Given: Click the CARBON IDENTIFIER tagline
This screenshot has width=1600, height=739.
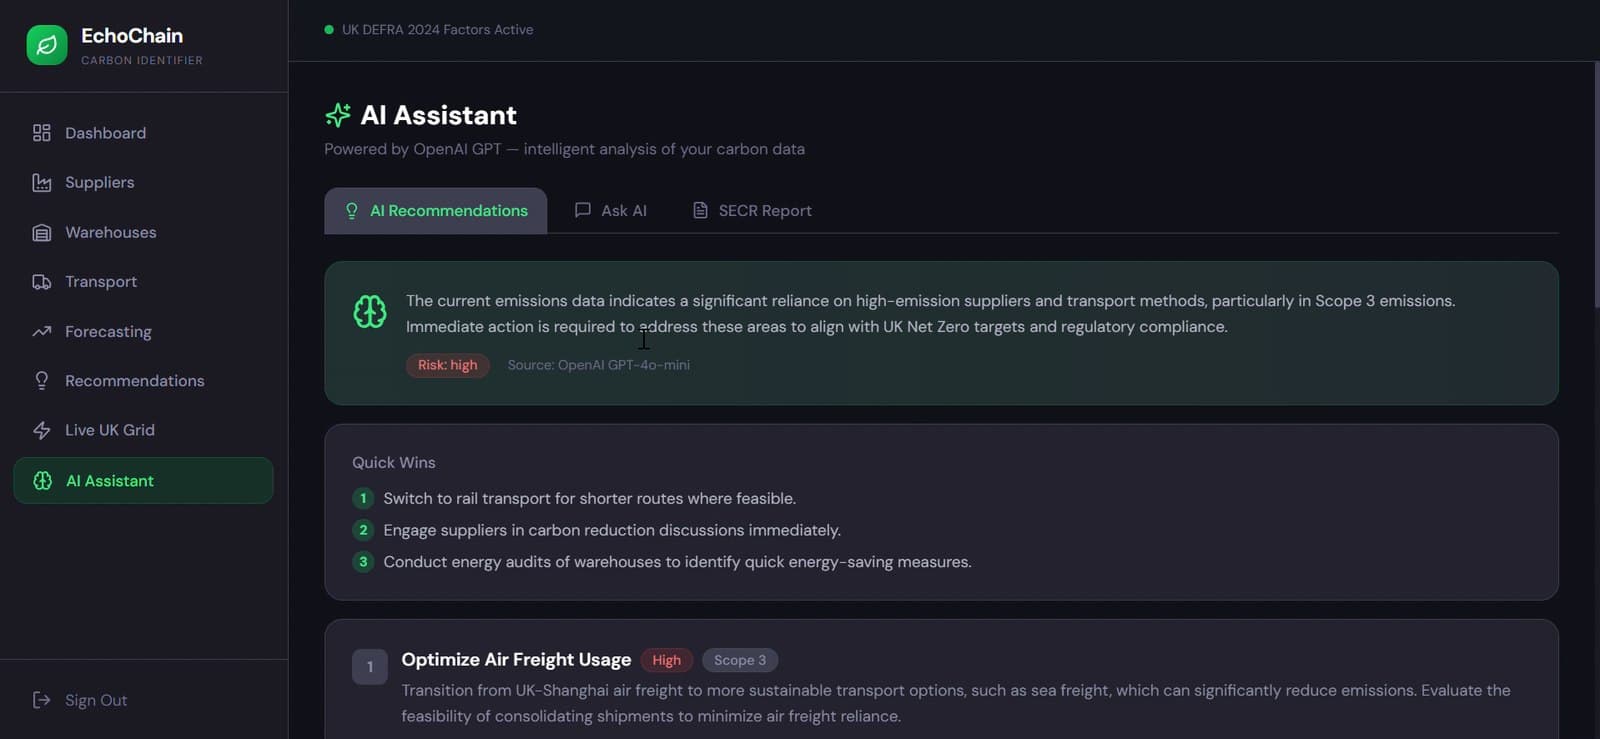Looking at the screenshot, I should tap(142, 61).
